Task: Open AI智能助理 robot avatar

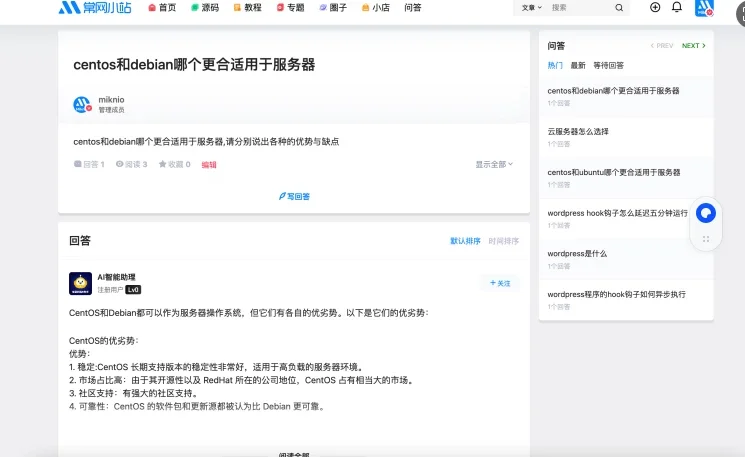Action: (x=80, y=284)
